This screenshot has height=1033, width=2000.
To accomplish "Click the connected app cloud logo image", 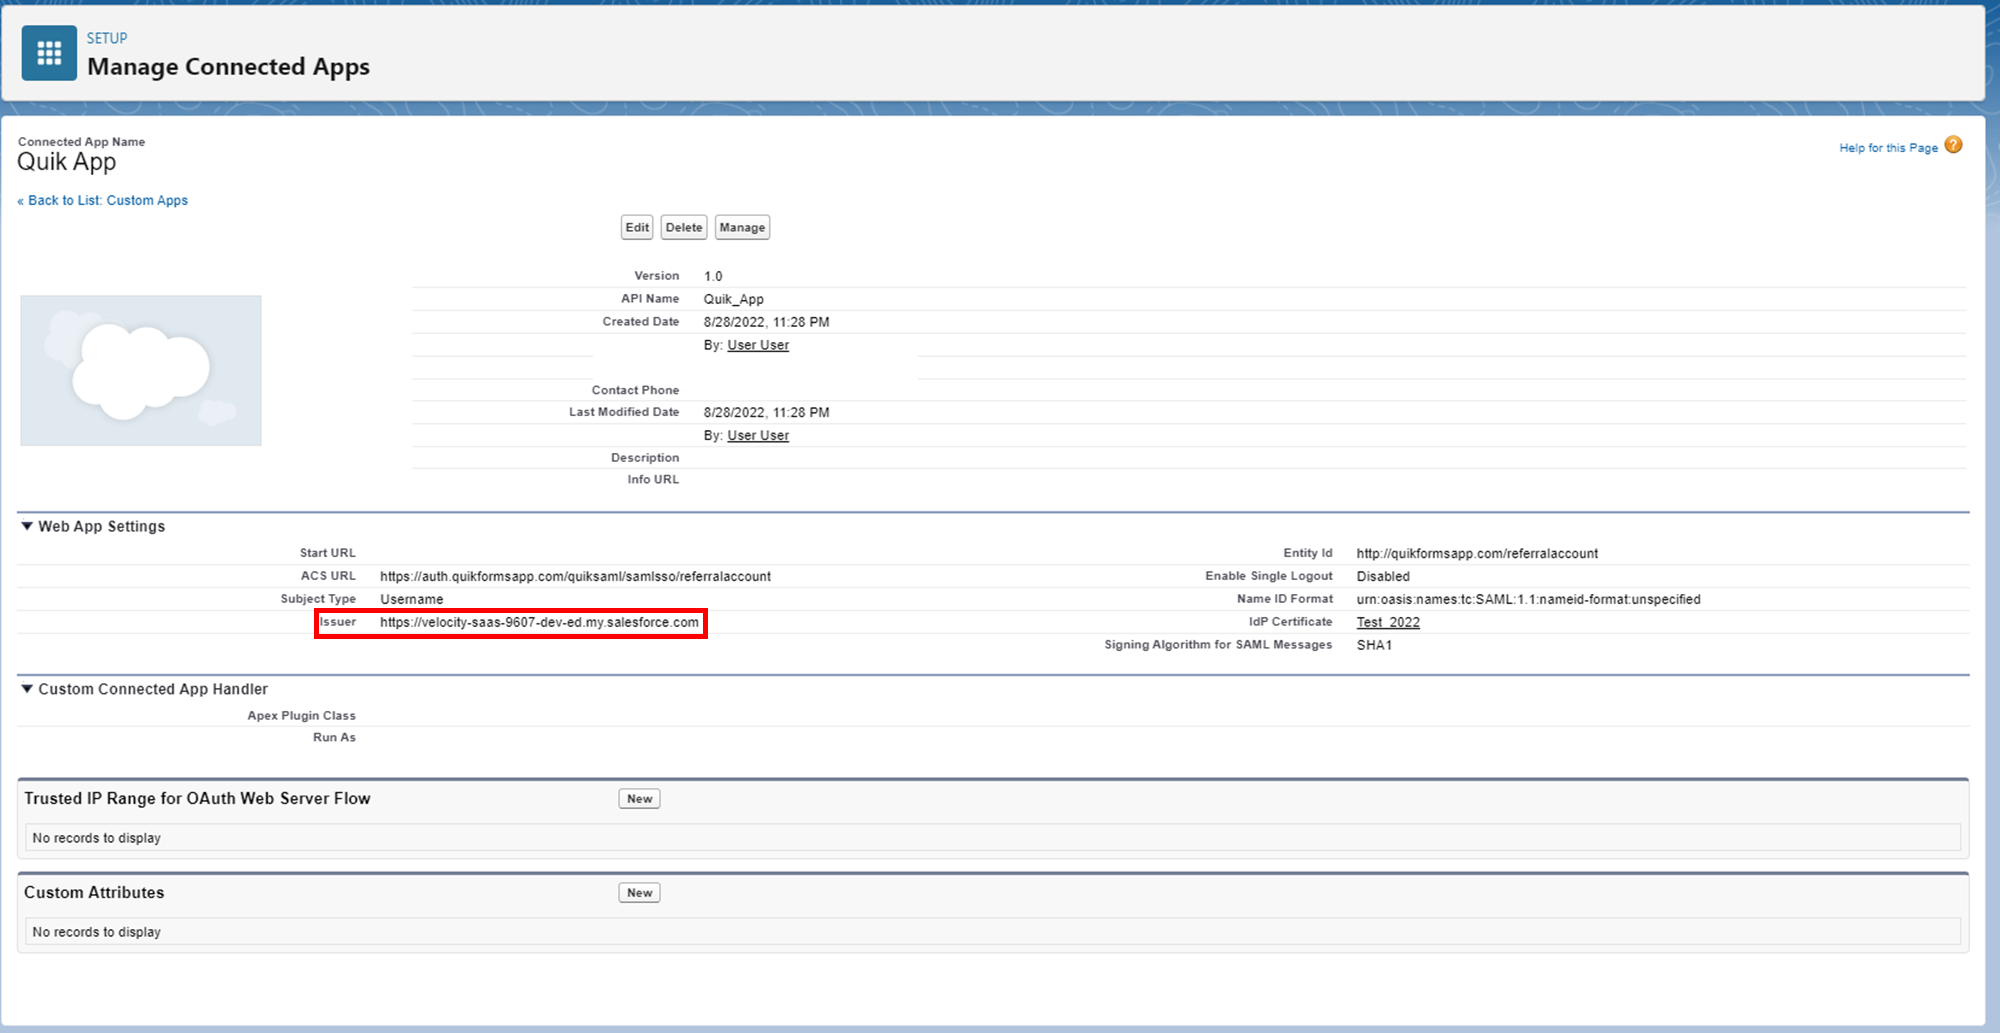I will pos(141,370).
